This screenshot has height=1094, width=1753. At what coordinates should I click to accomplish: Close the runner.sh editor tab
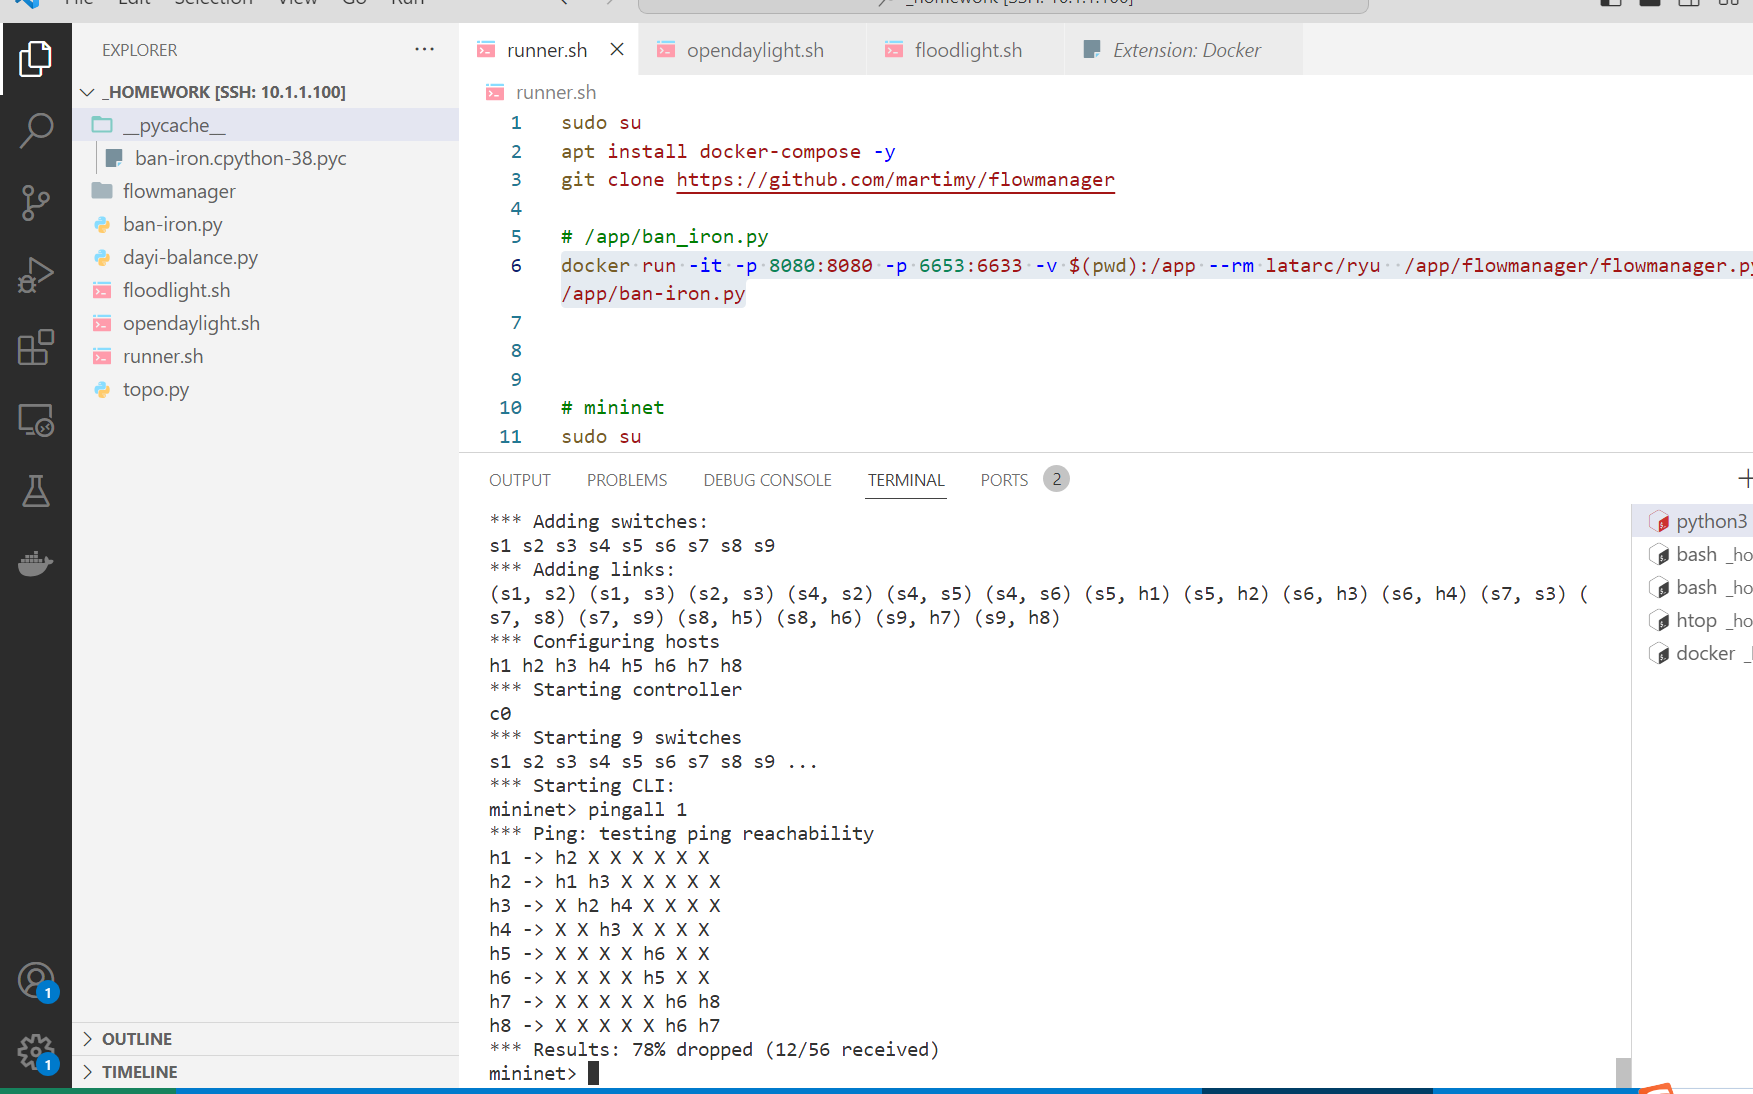coord(617,49)
